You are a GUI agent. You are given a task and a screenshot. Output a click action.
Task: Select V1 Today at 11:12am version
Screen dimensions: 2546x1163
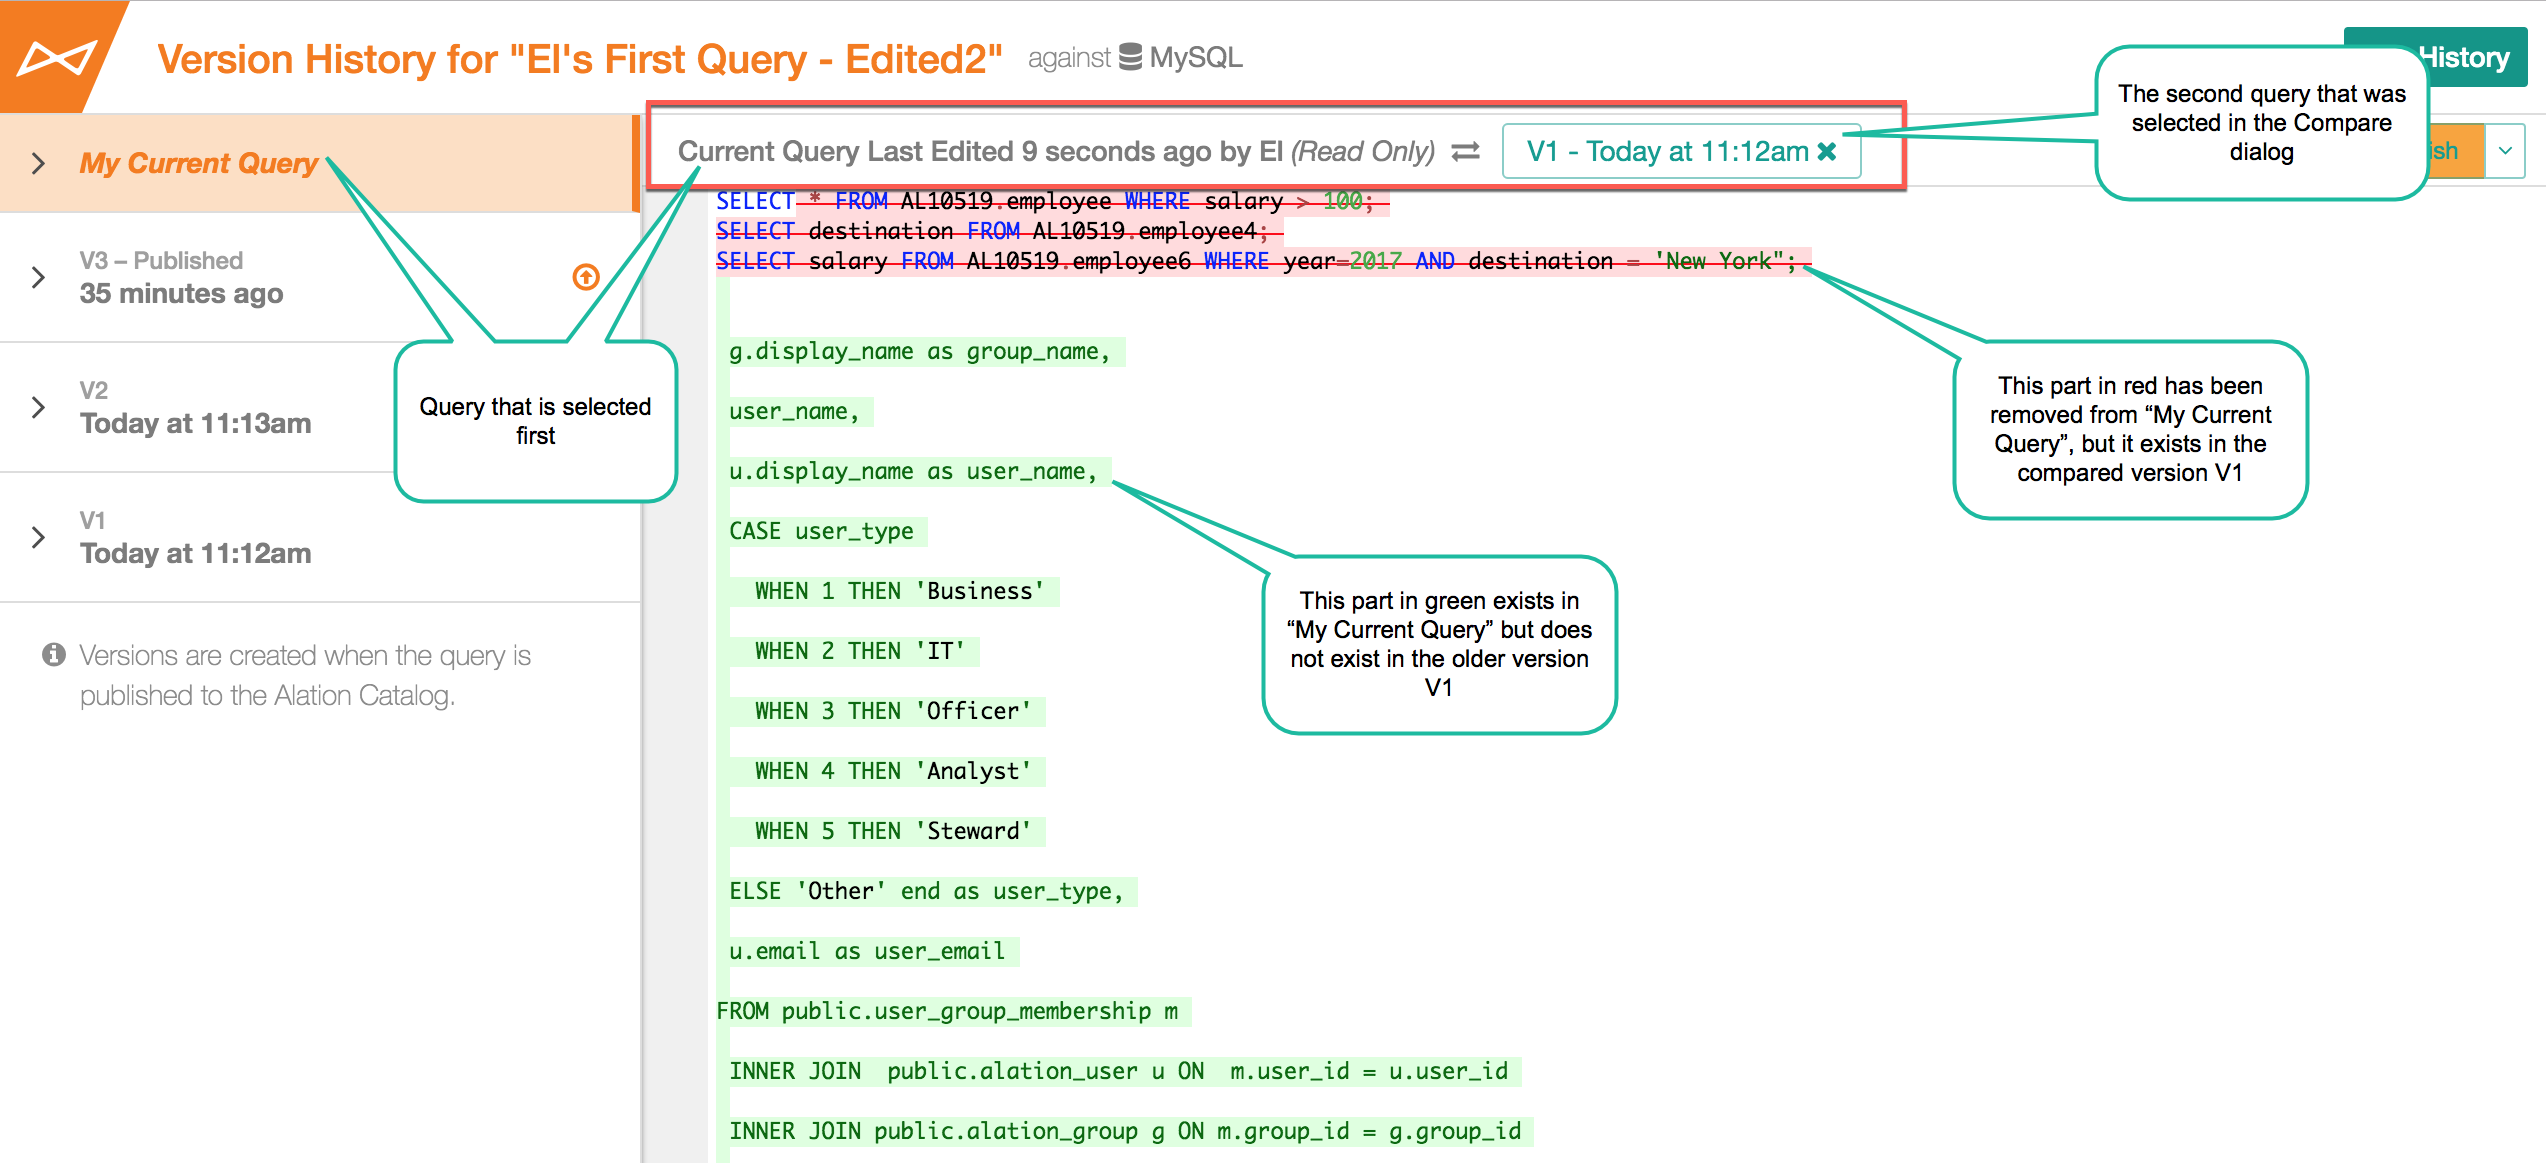click(x=320, y=537)
